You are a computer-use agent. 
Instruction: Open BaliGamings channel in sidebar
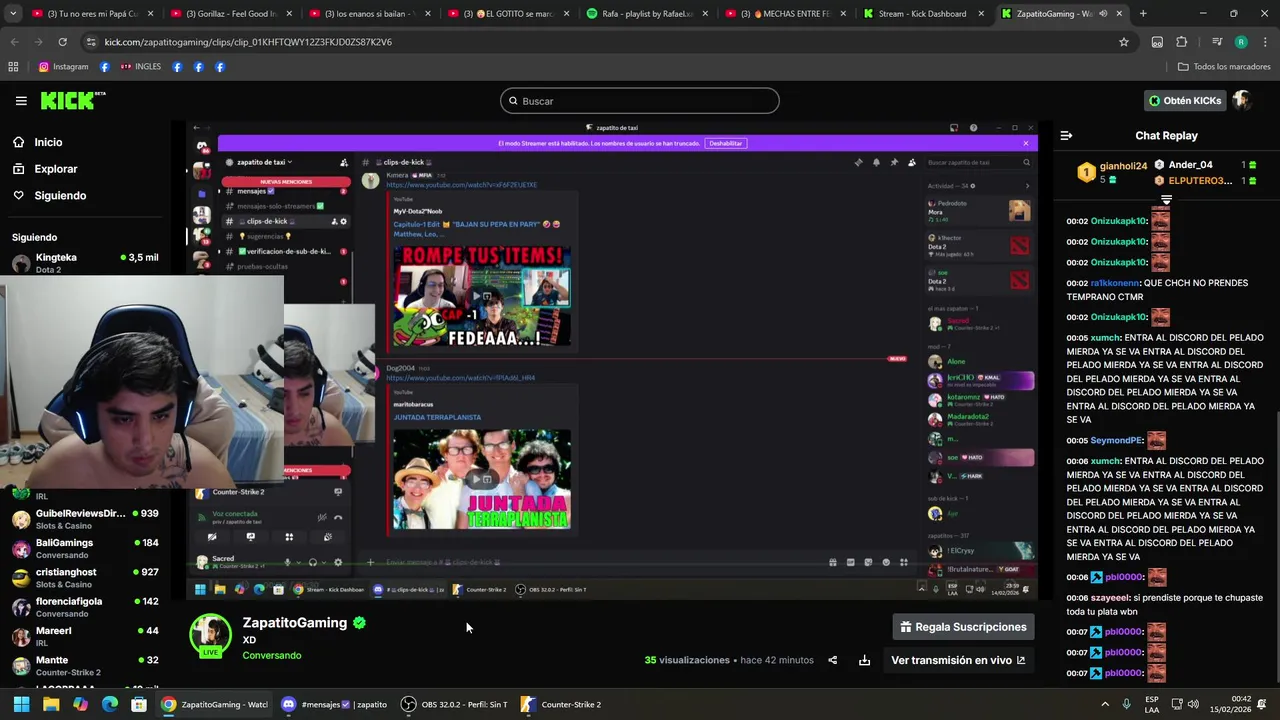point(85,548)
